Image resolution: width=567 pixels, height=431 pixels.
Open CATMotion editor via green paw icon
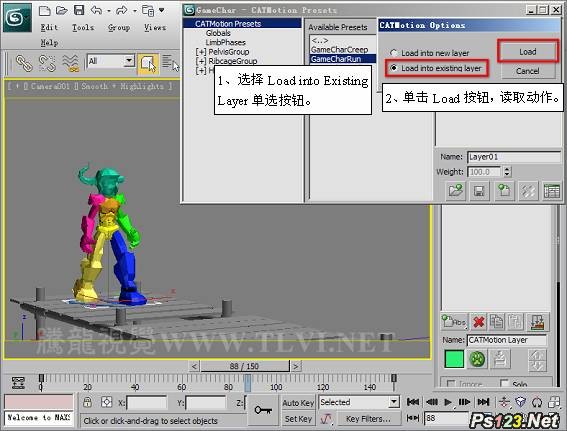(x=477, y=359)
